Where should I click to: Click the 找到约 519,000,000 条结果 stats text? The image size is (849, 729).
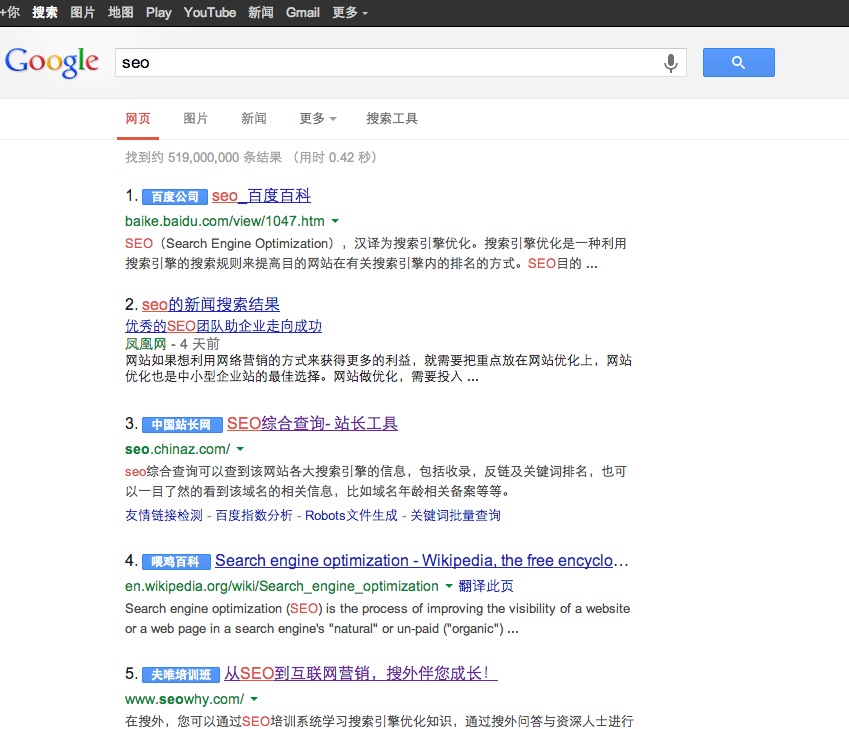pyautogui.click(x=204, y=158)
